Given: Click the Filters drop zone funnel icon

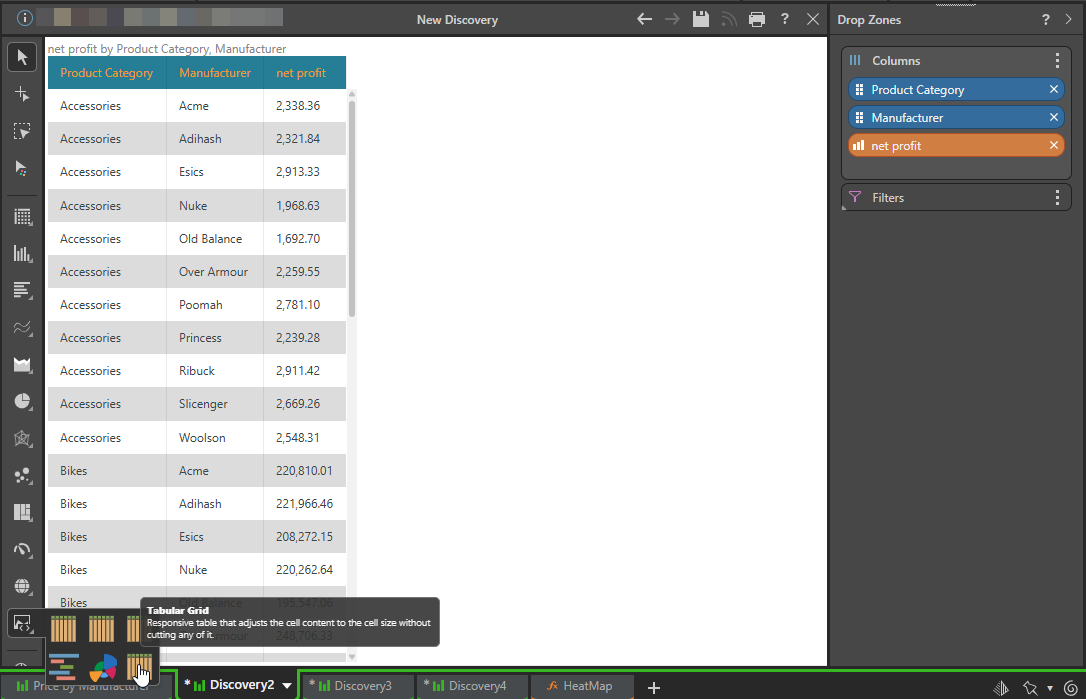Looking at the screenshot, I should pos(855,197).
